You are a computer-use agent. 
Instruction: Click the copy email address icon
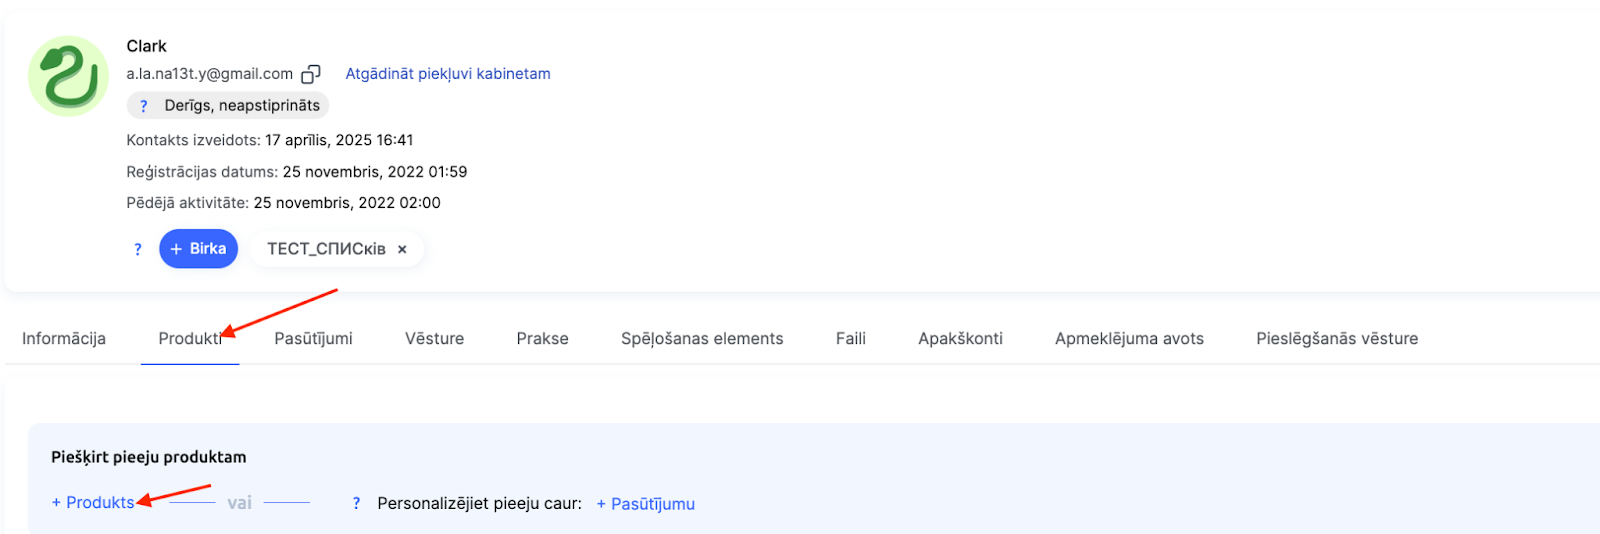click(311, 74)
